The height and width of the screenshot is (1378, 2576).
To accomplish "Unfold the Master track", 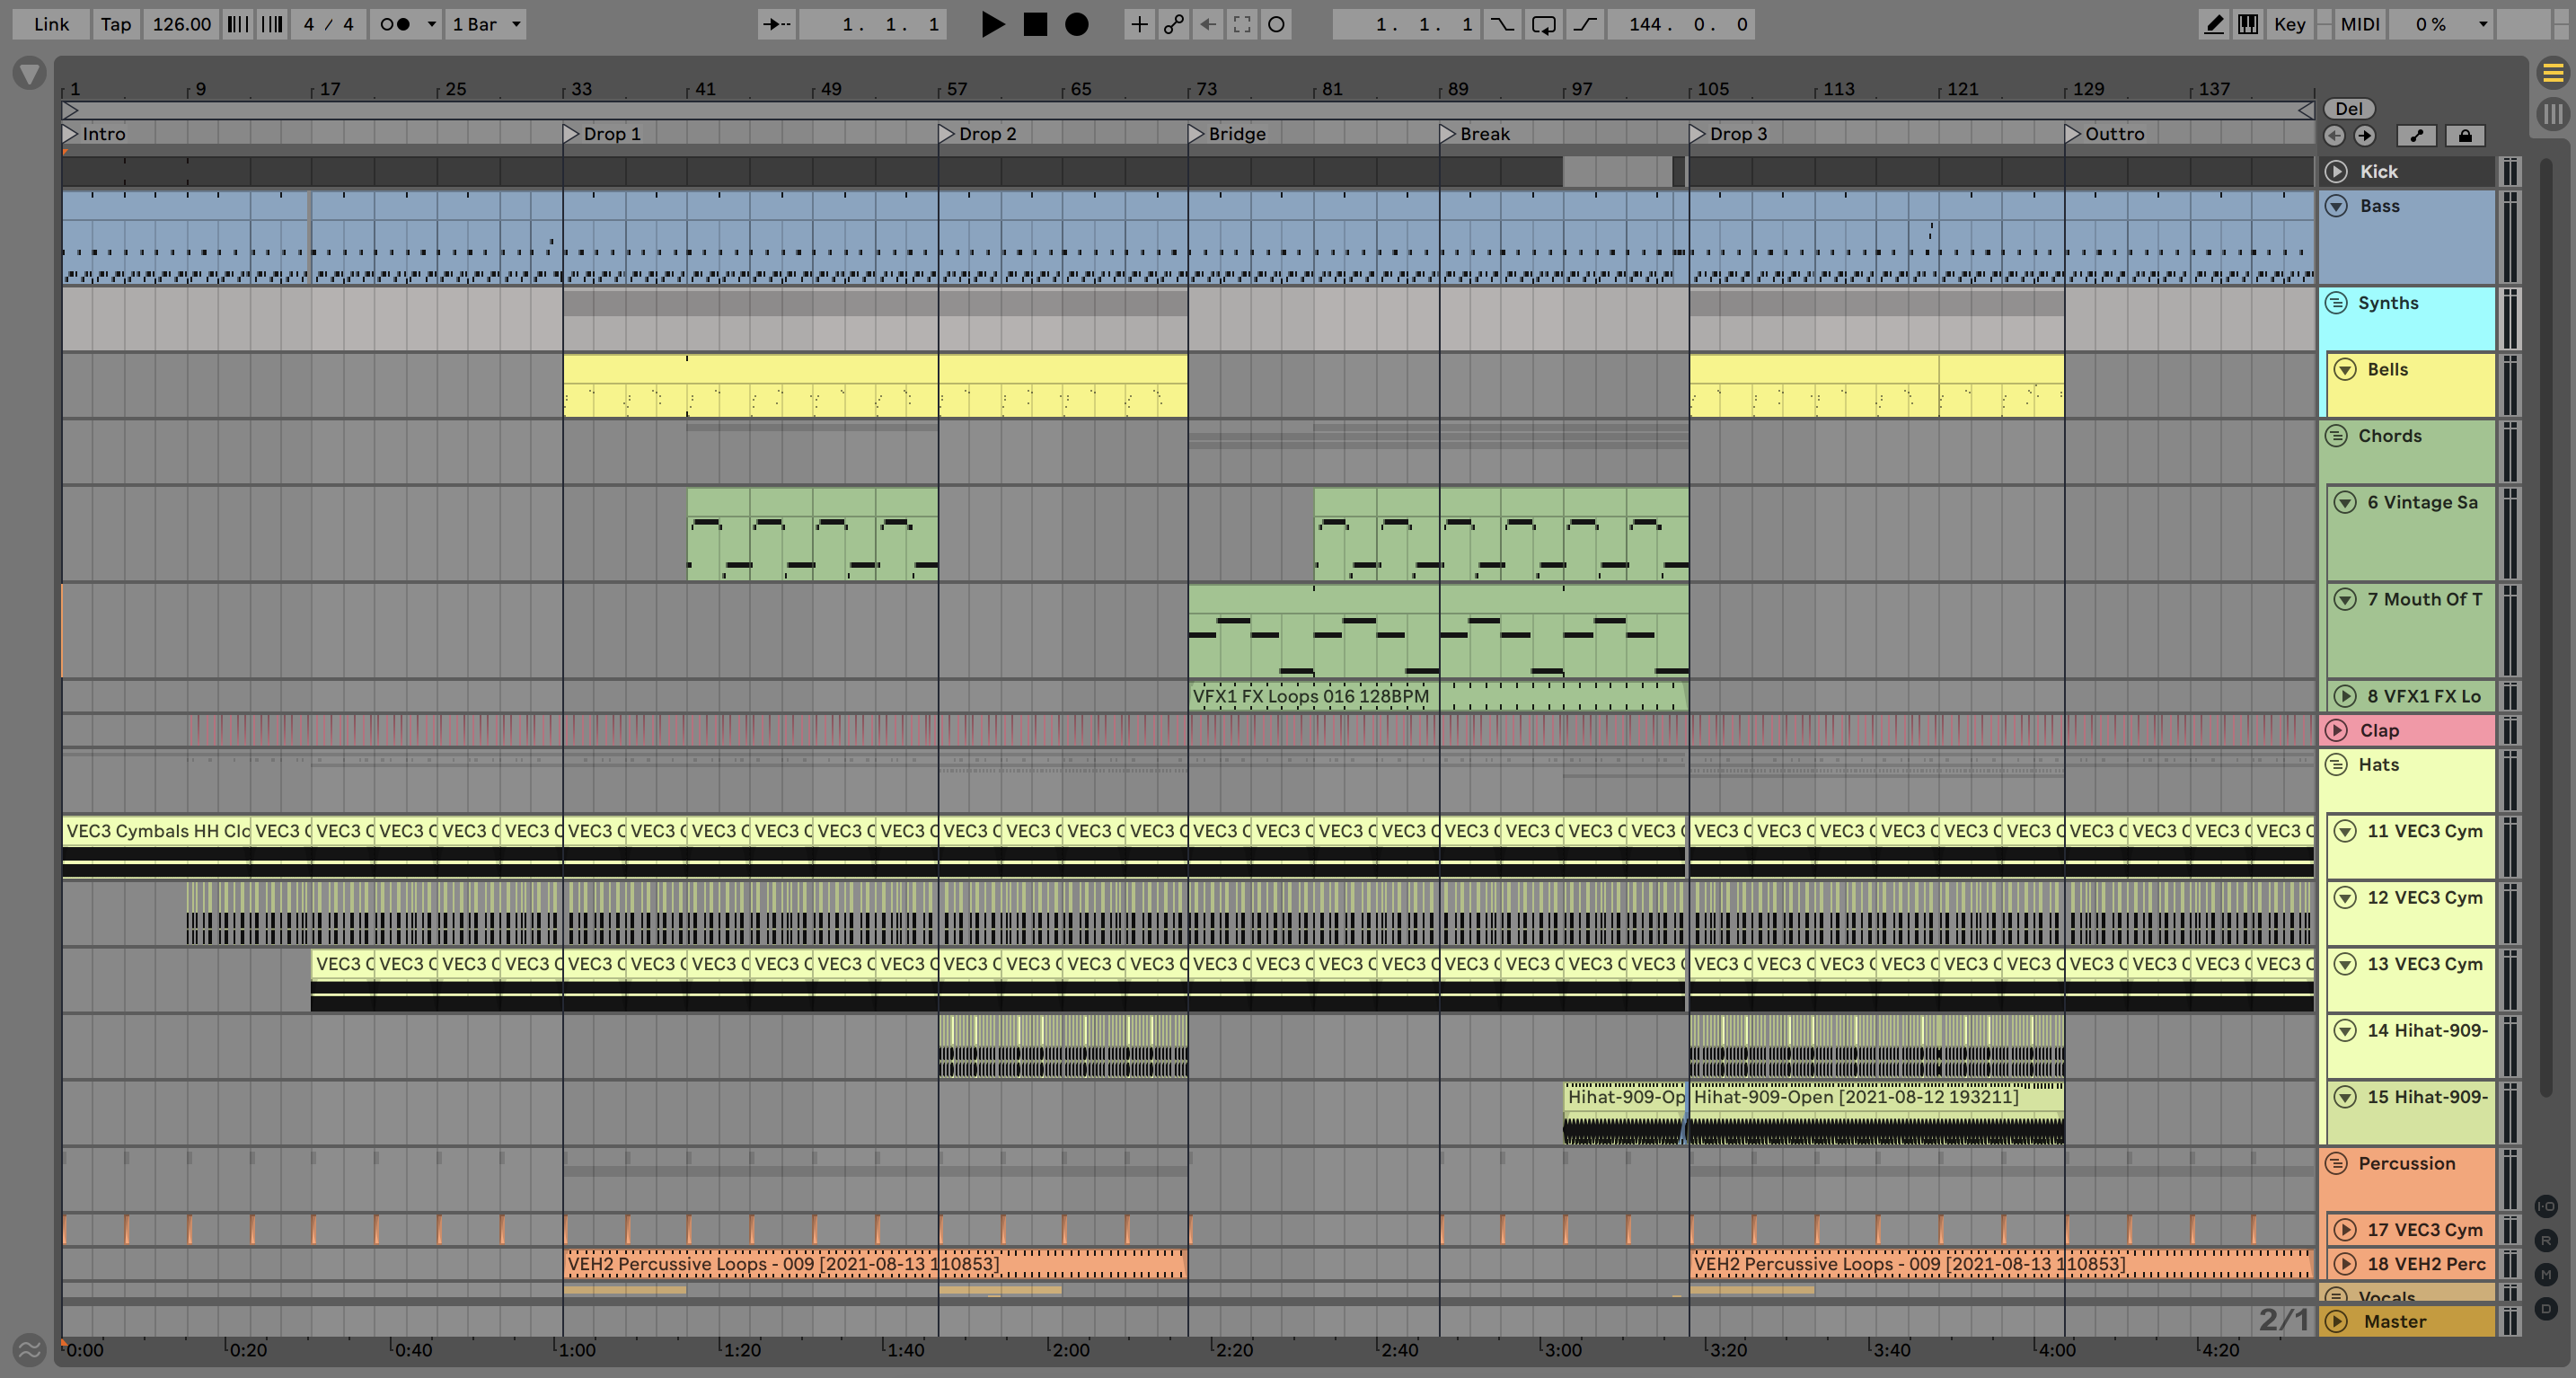I will [x=2336, y=1321].
